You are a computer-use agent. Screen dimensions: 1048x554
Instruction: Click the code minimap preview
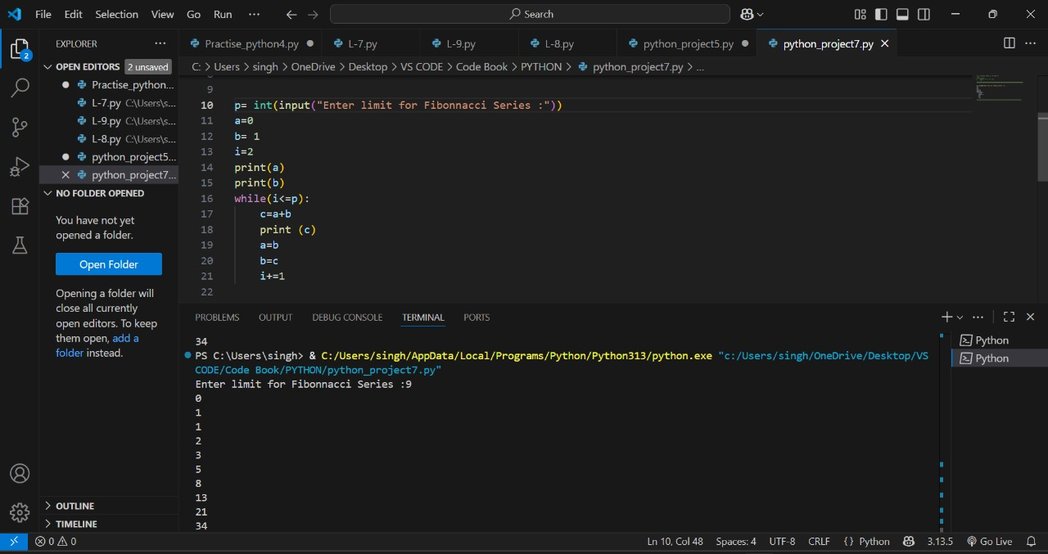[x=999, y=87]
